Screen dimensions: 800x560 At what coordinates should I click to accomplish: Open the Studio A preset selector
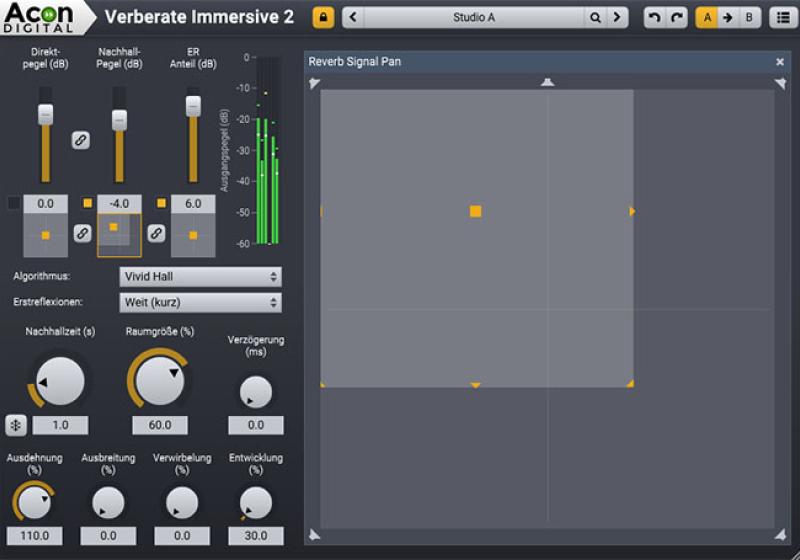pyautogui.click(x=474, y=17)
